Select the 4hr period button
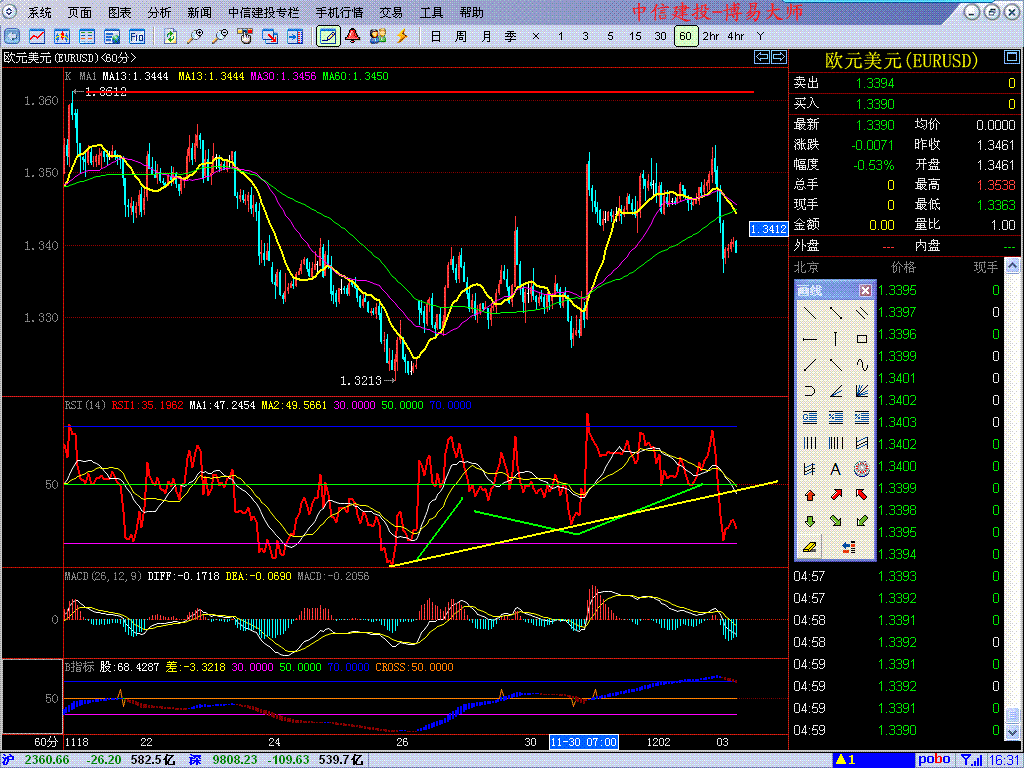 pos(736,36)
